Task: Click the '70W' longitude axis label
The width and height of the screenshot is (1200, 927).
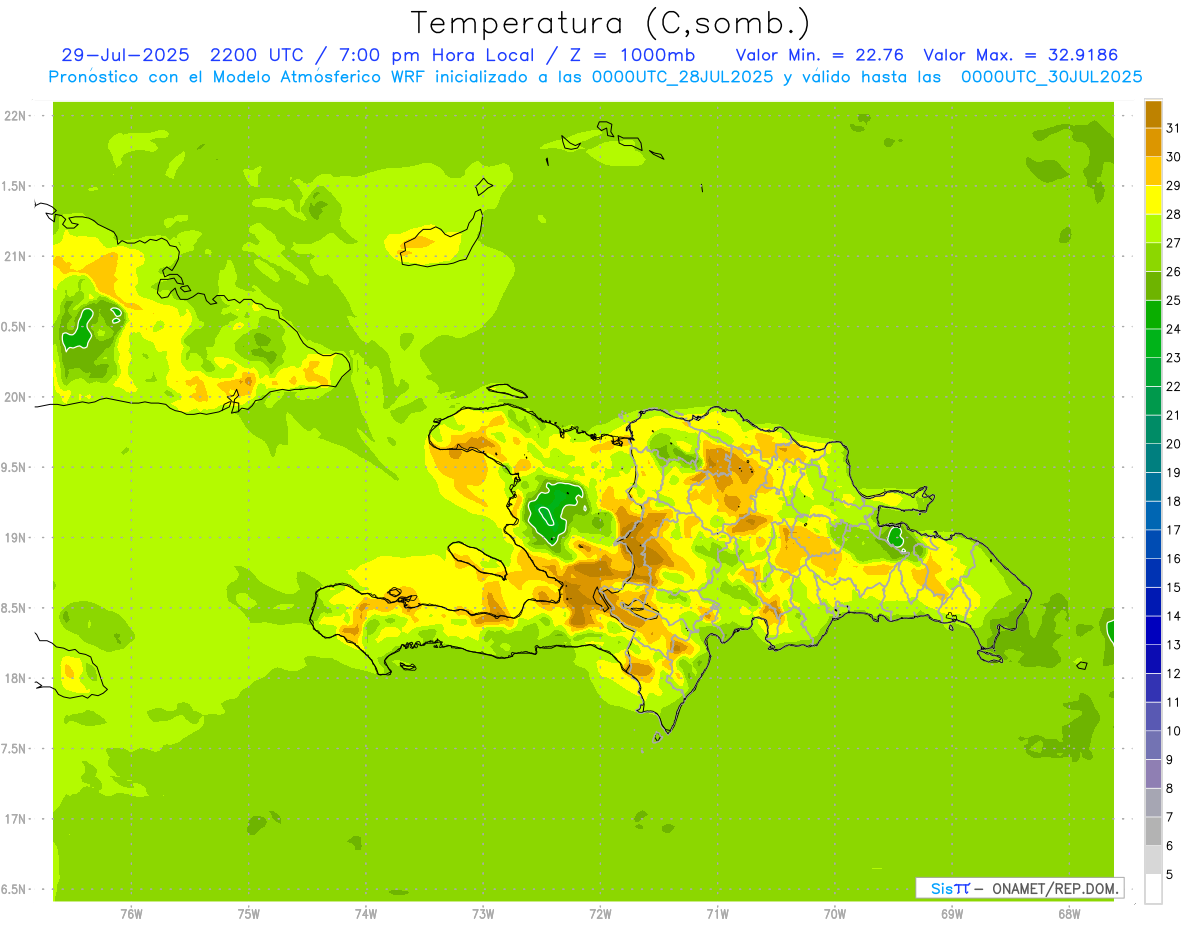Action: pos(834,913)
